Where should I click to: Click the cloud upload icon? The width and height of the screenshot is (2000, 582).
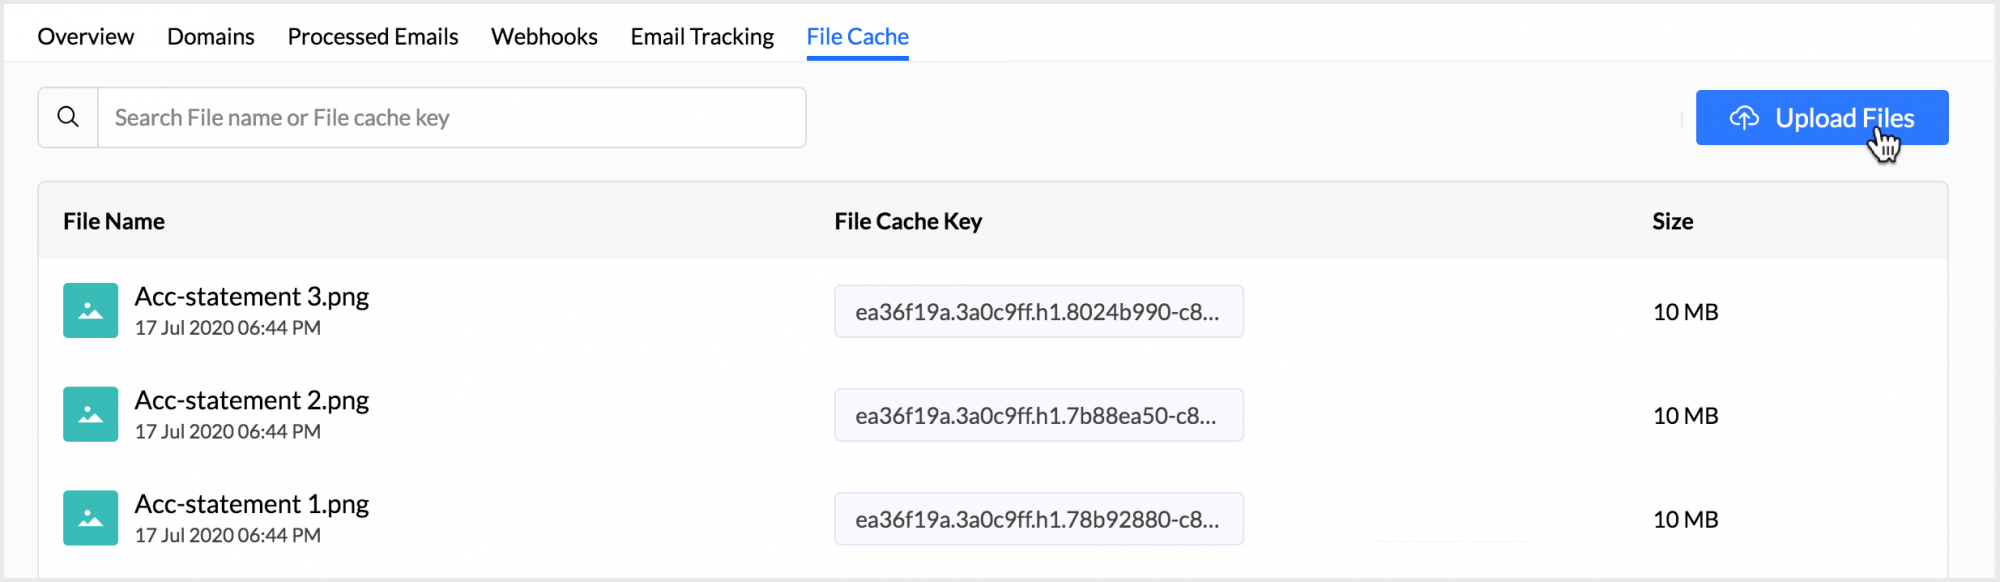(1744, 118)
